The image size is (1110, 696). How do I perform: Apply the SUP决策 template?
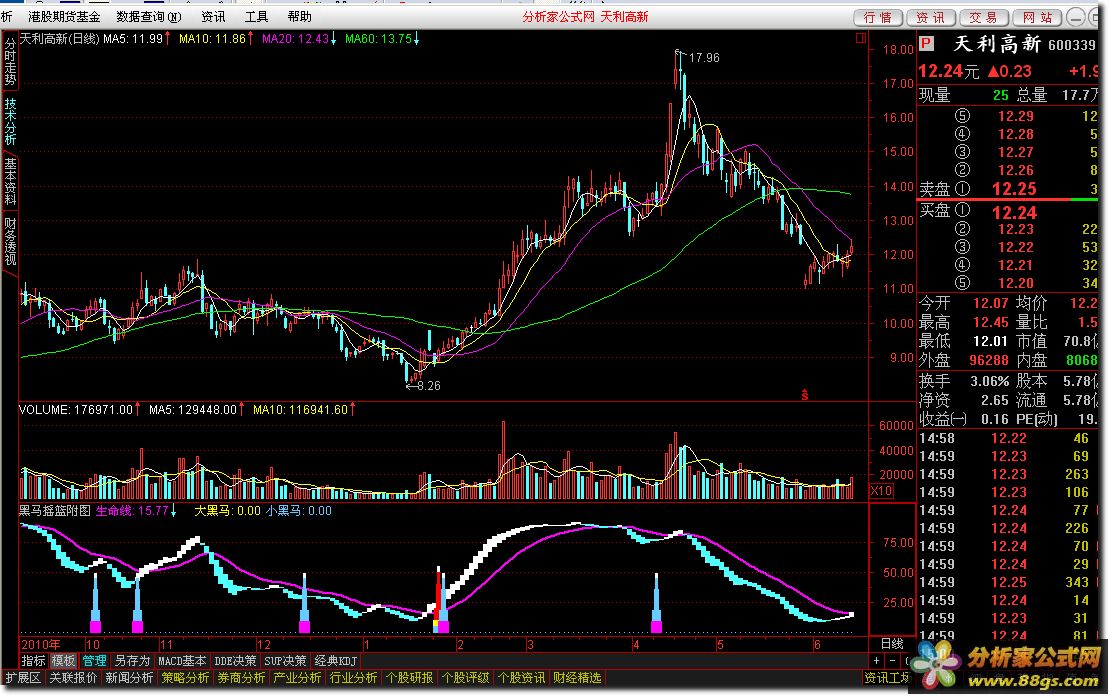click(285, 661)
